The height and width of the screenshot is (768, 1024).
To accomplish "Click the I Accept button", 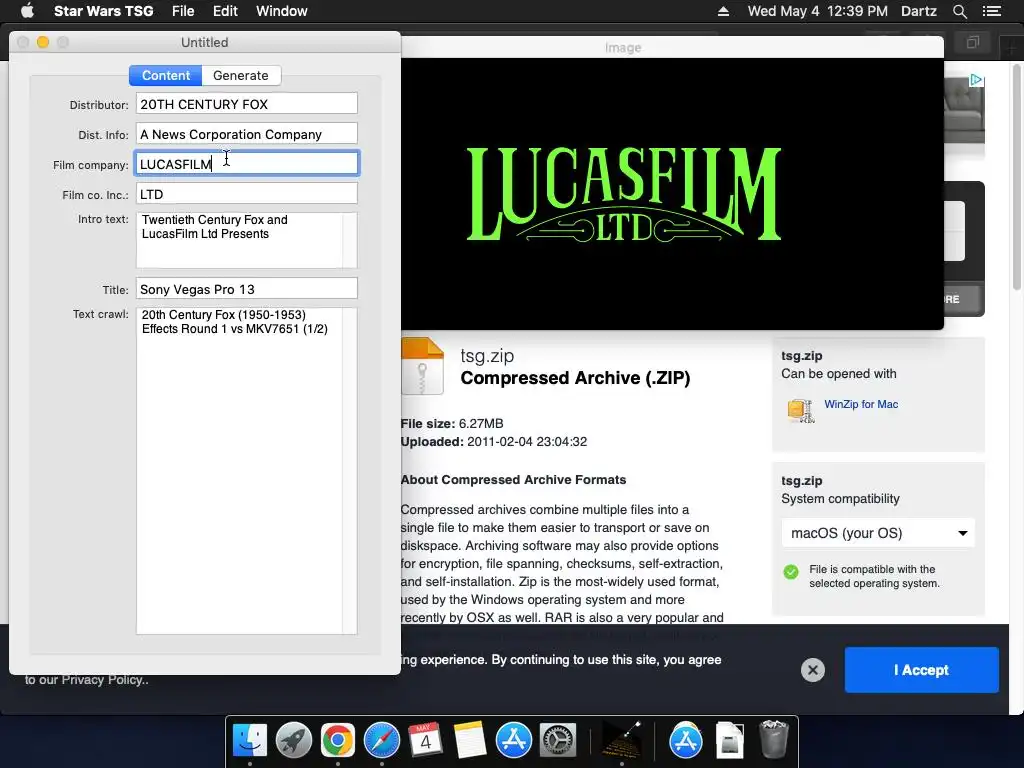I will pyautogui.click(x=921, y=670).
